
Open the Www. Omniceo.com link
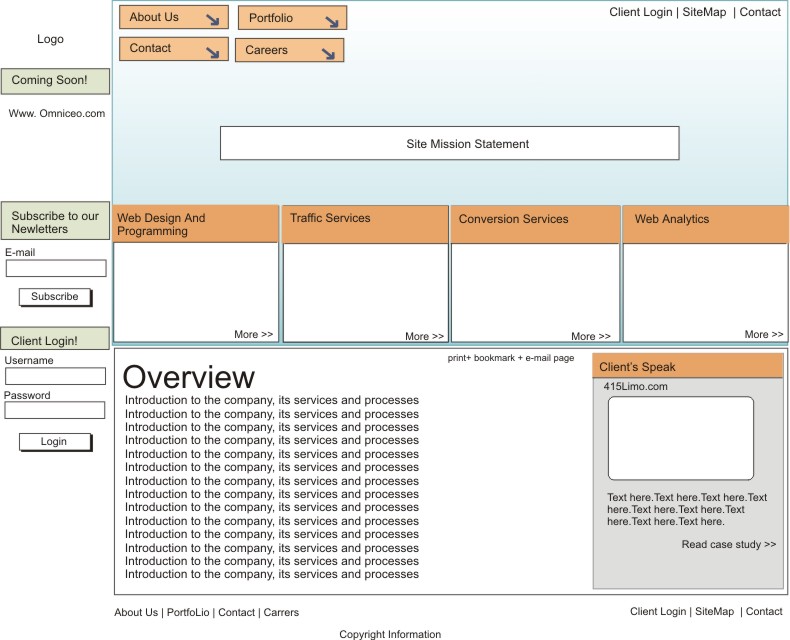(57, 113)
